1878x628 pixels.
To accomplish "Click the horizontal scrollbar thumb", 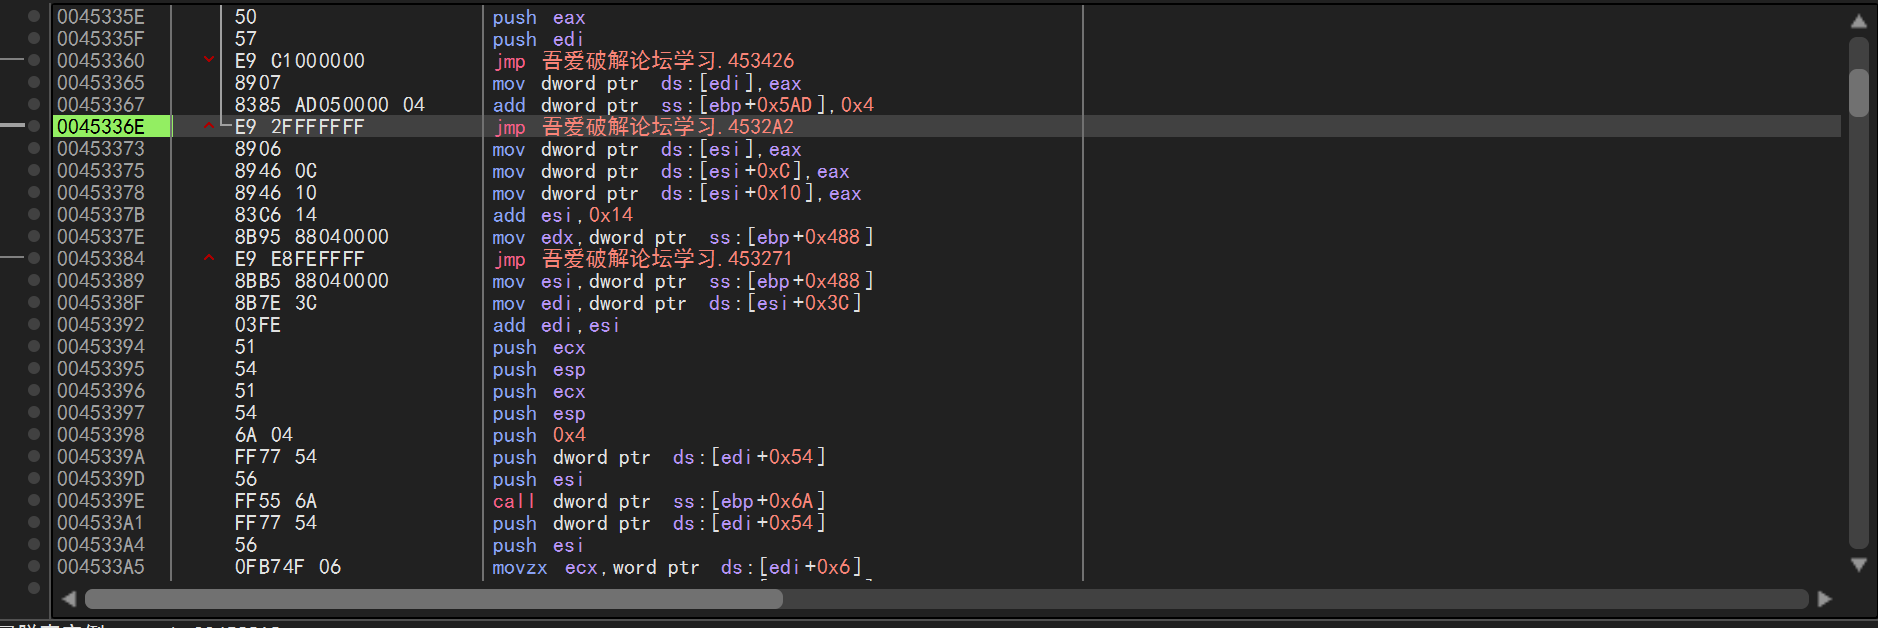I will 433,599.
